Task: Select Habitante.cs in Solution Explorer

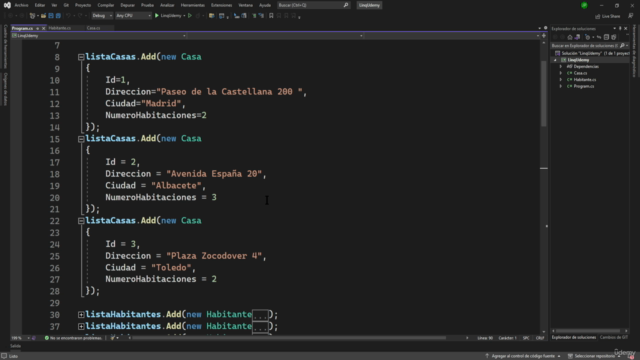Action: click(585, 80)
